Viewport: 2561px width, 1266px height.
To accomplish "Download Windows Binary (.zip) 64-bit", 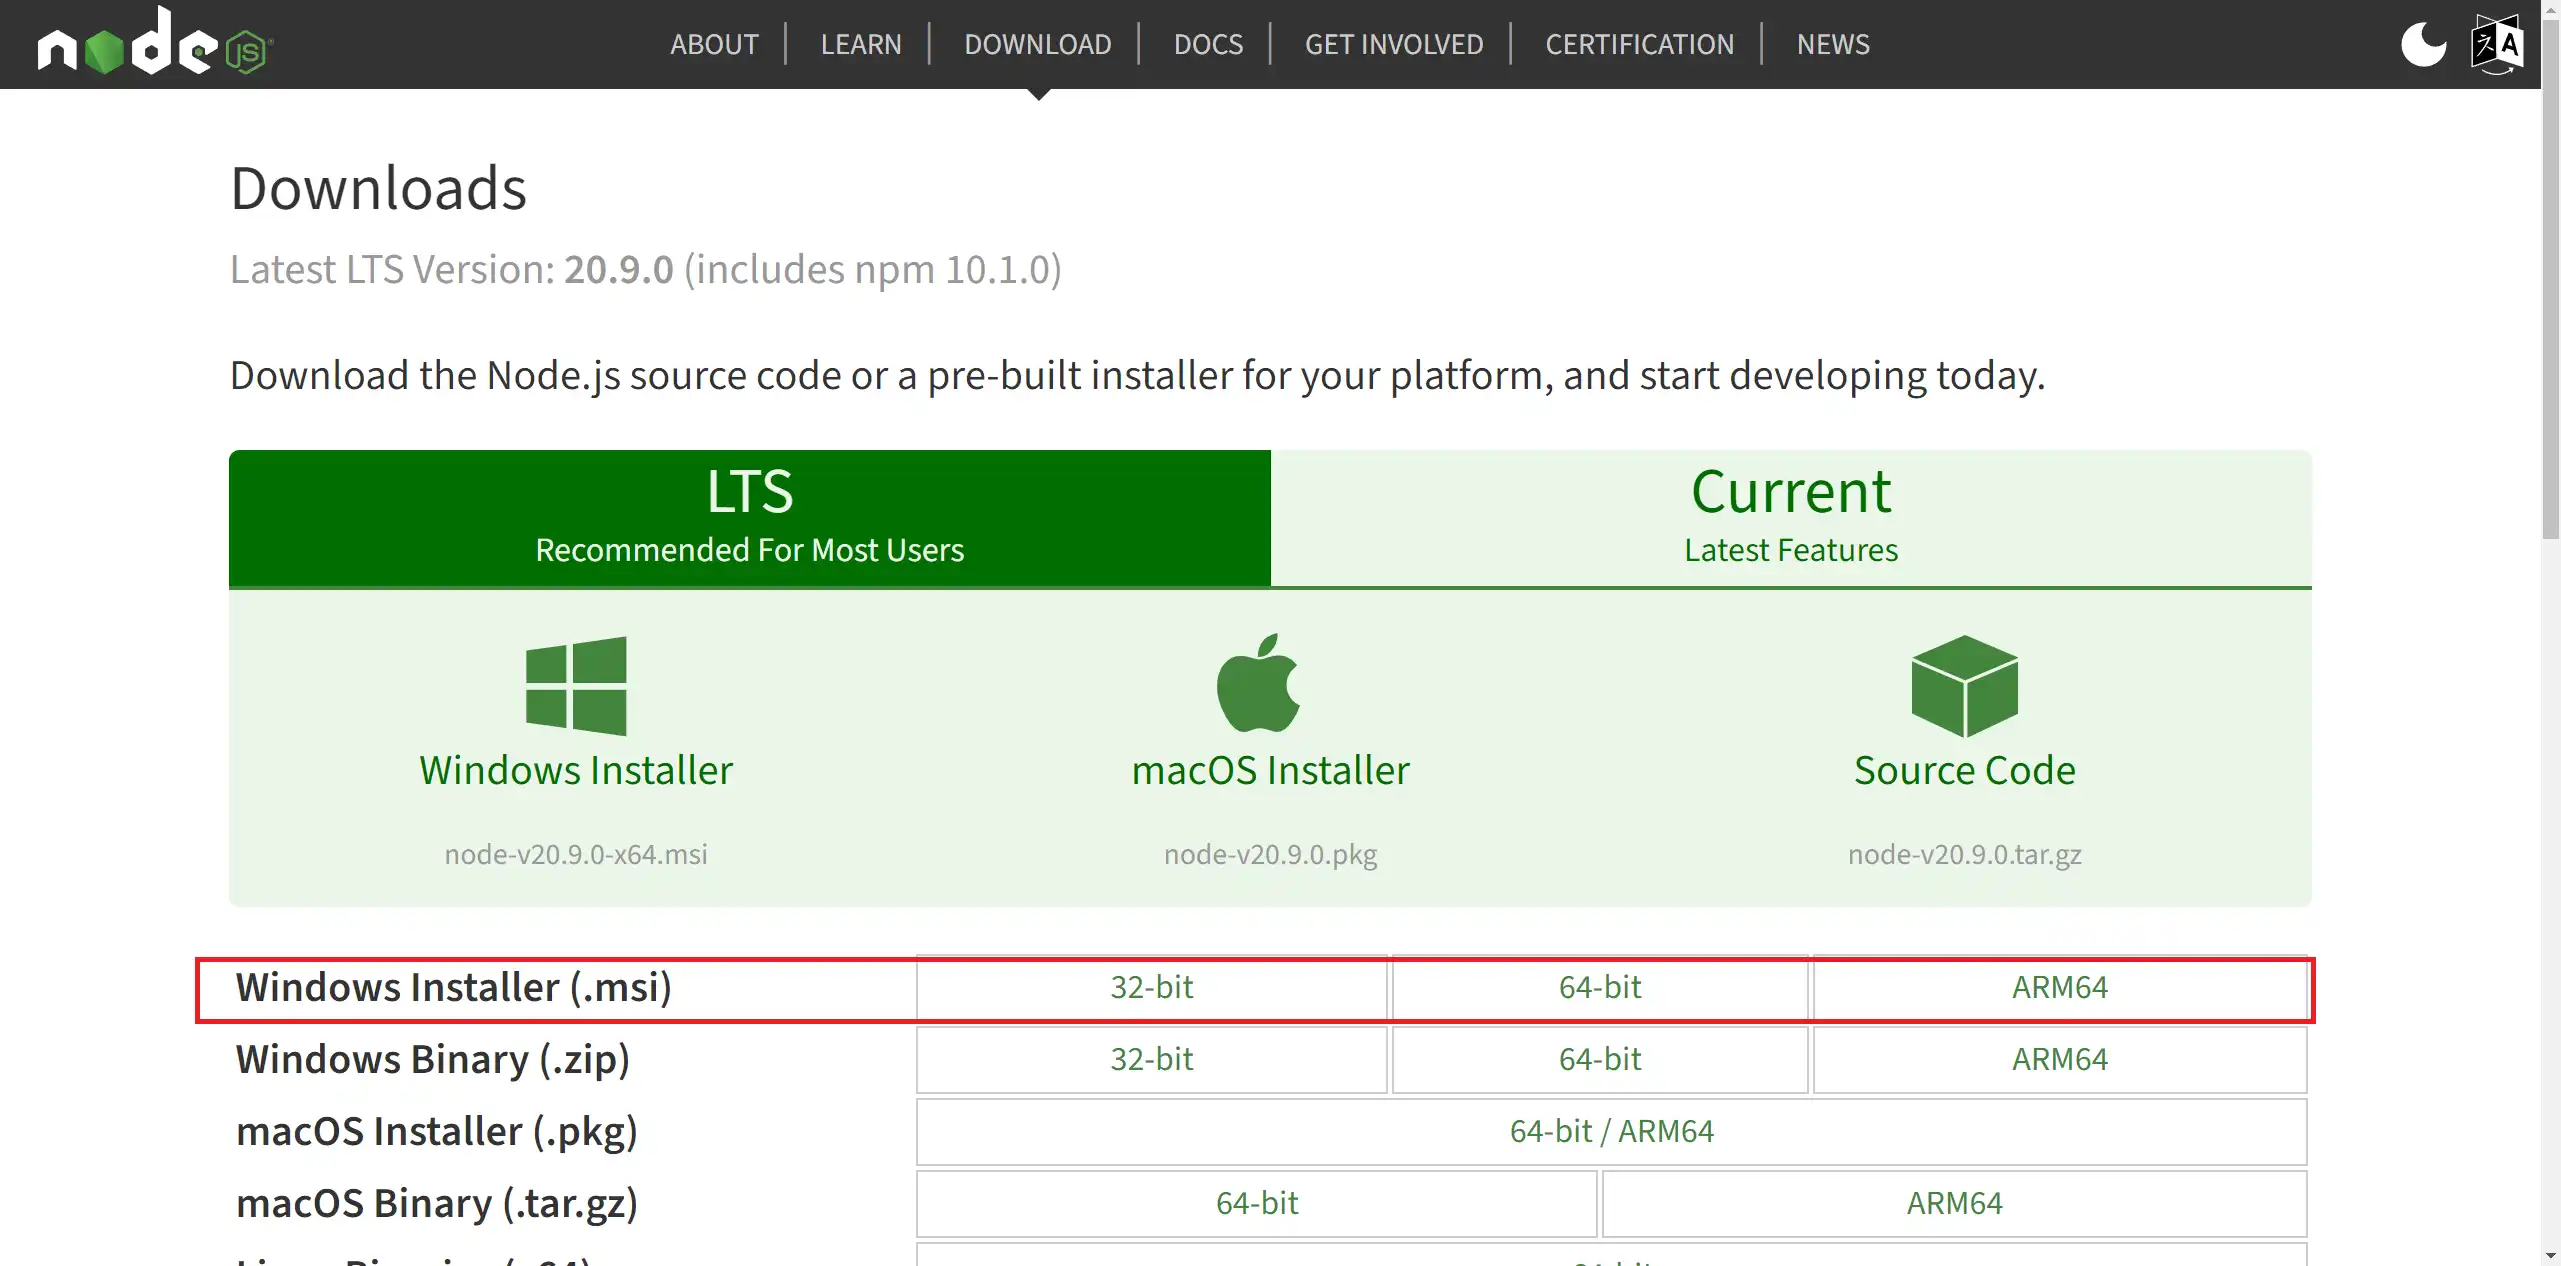I will coord(1600,1059).
